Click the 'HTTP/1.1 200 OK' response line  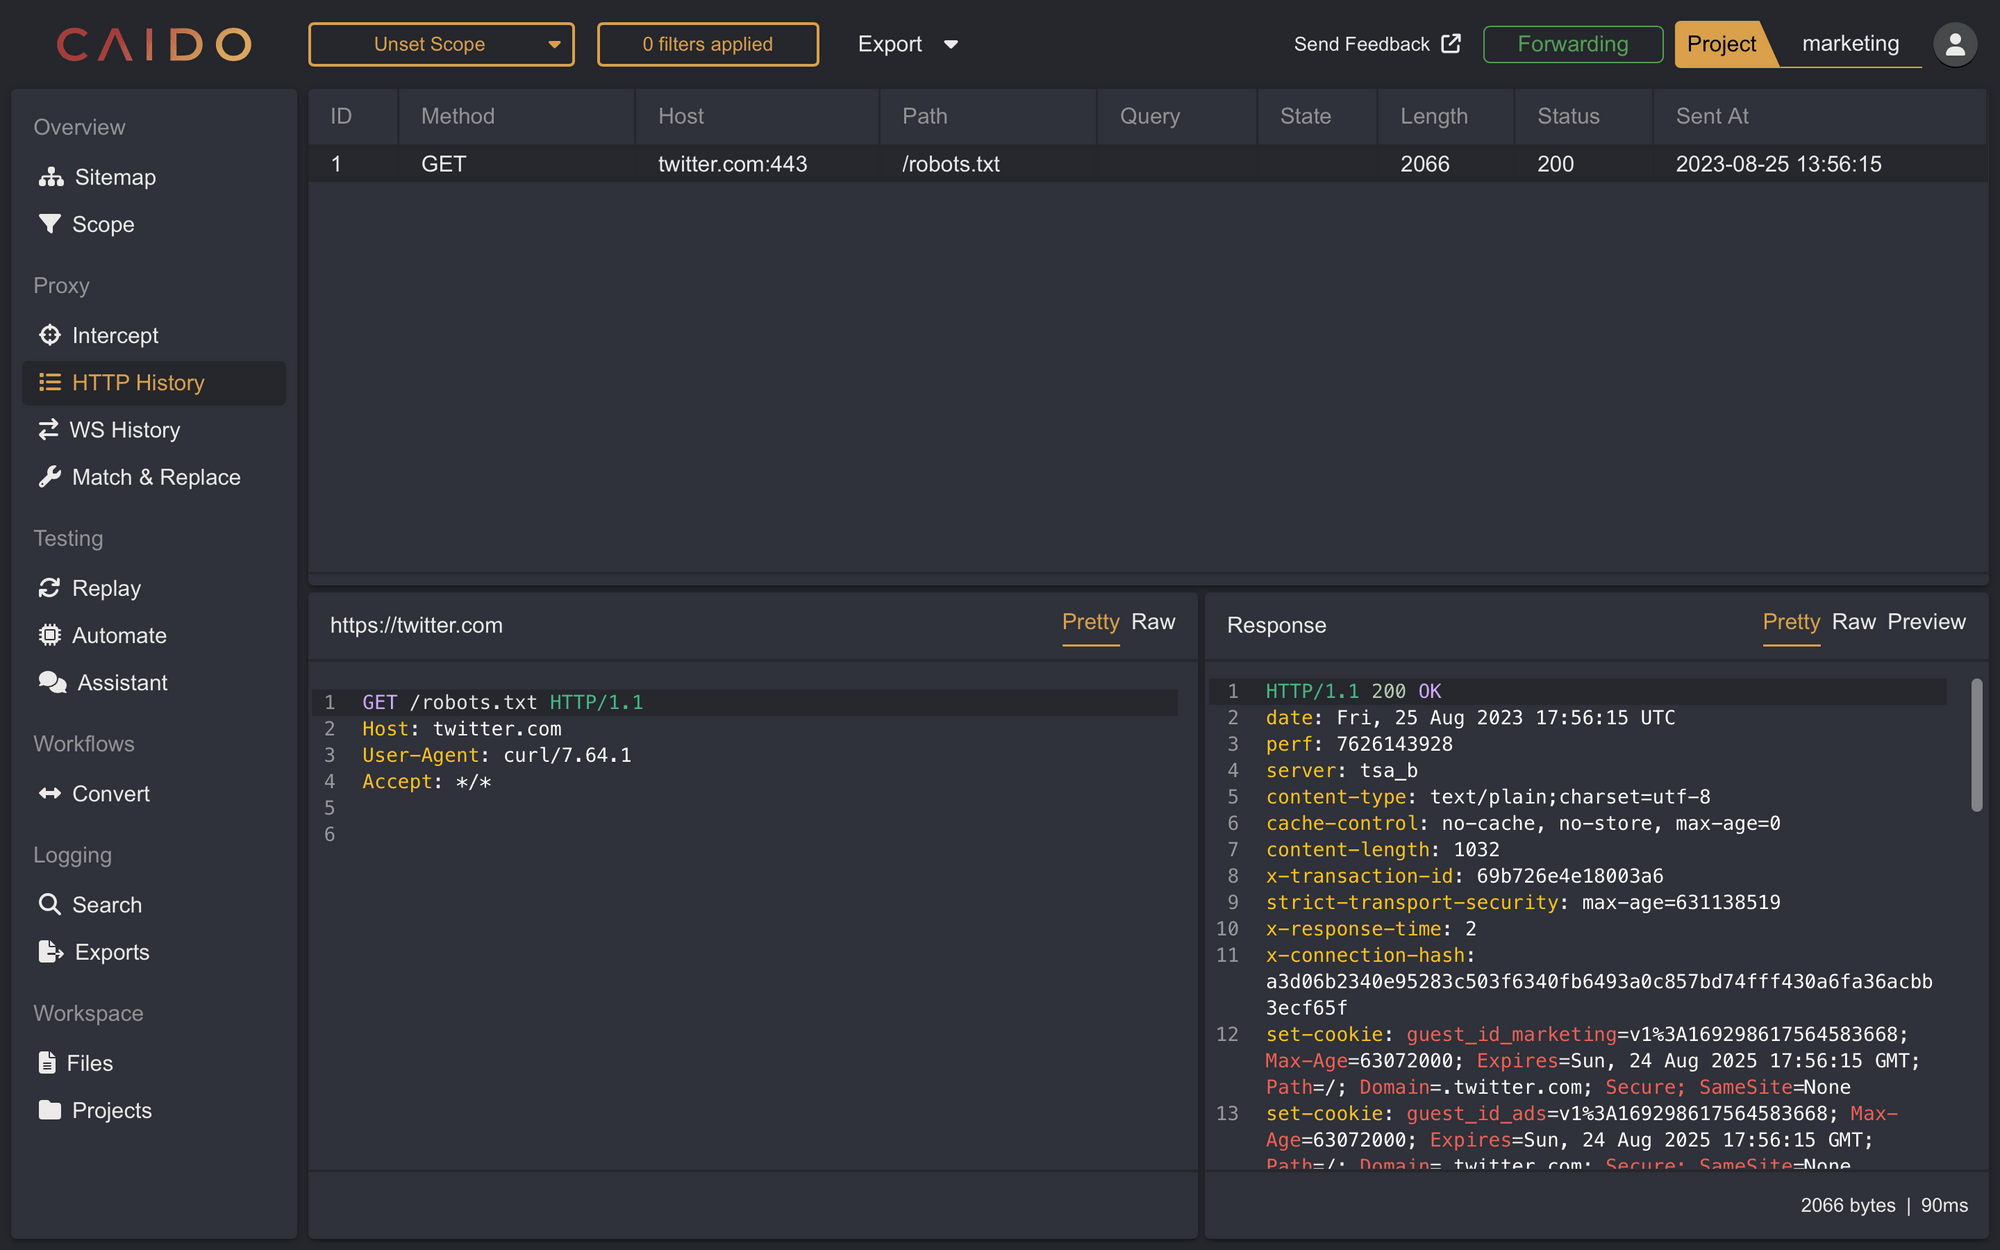coord(1353,691)
